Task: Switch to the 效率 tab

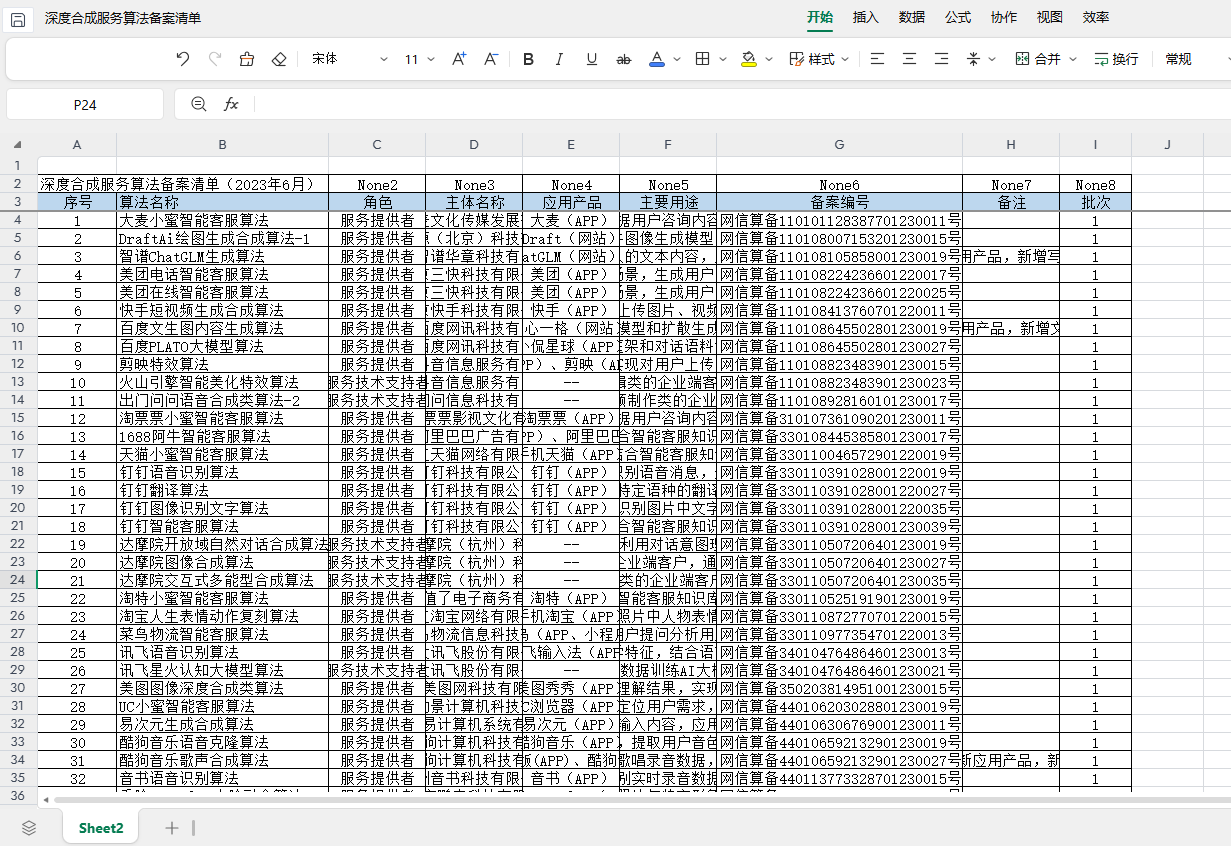Action: click(x=1096, y=17)
